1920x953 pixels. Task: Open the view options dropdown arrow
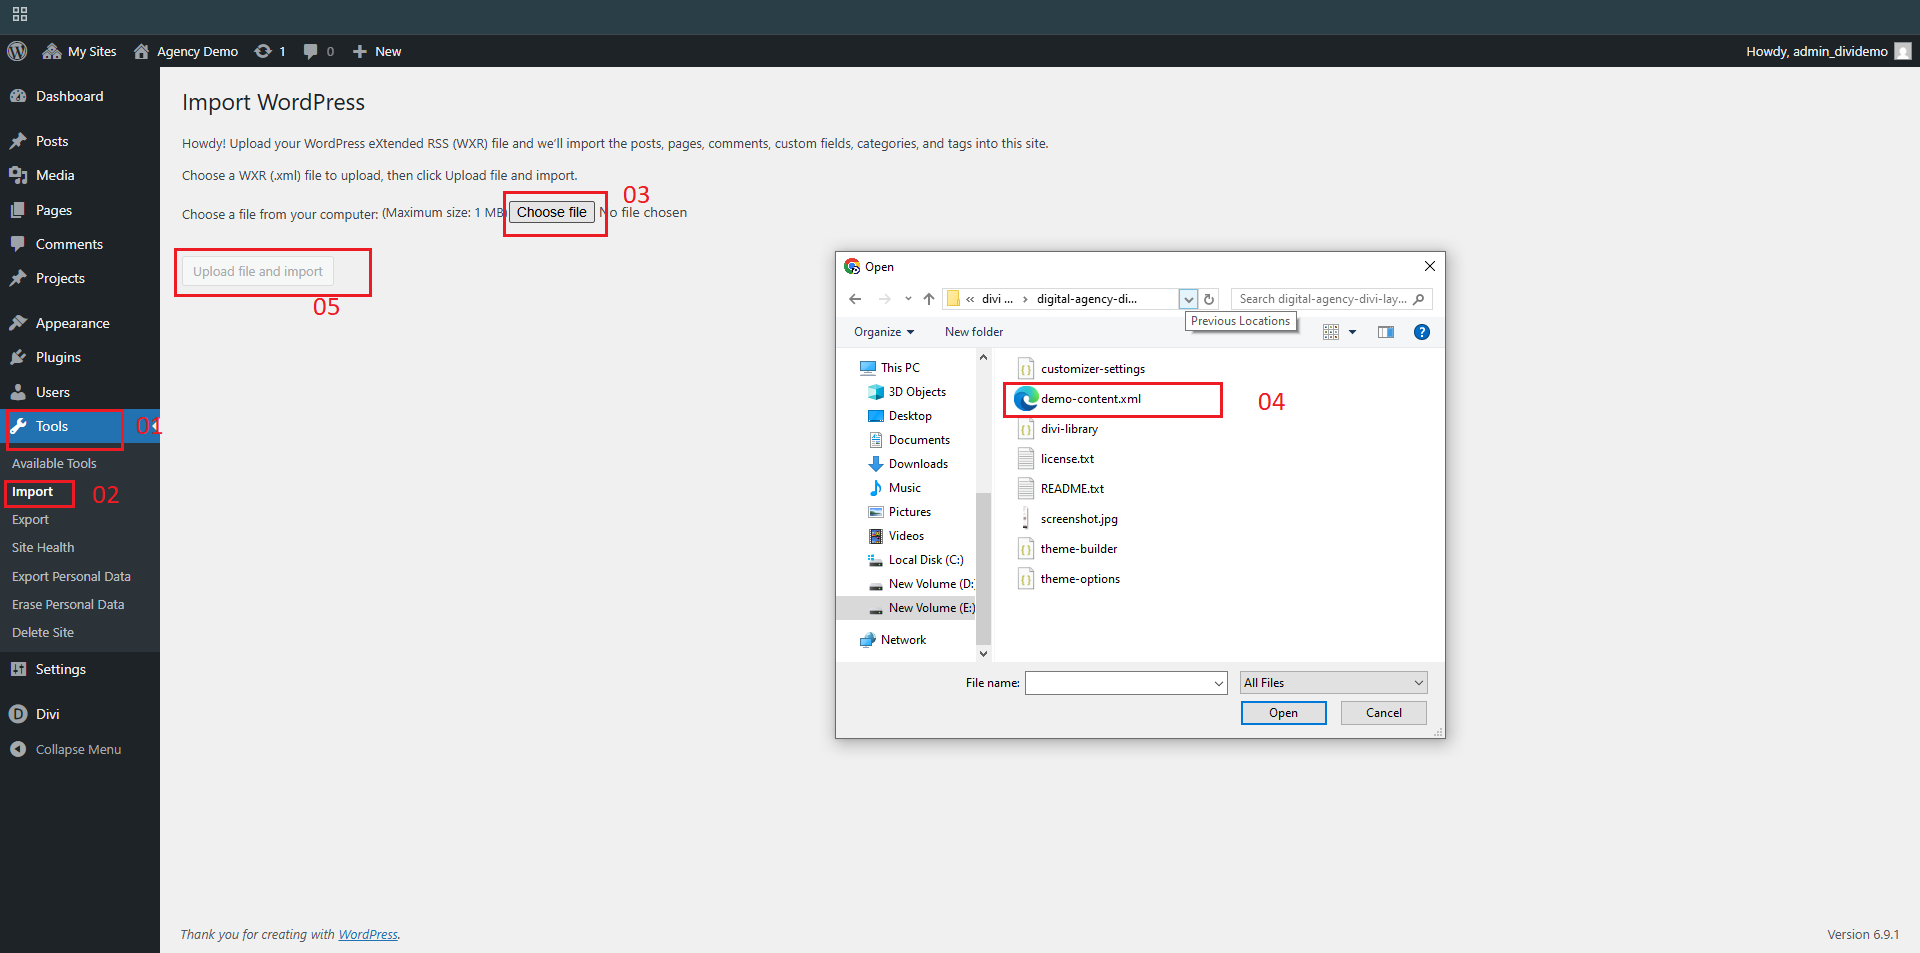pyautogui.click(x=1352, y=332)
